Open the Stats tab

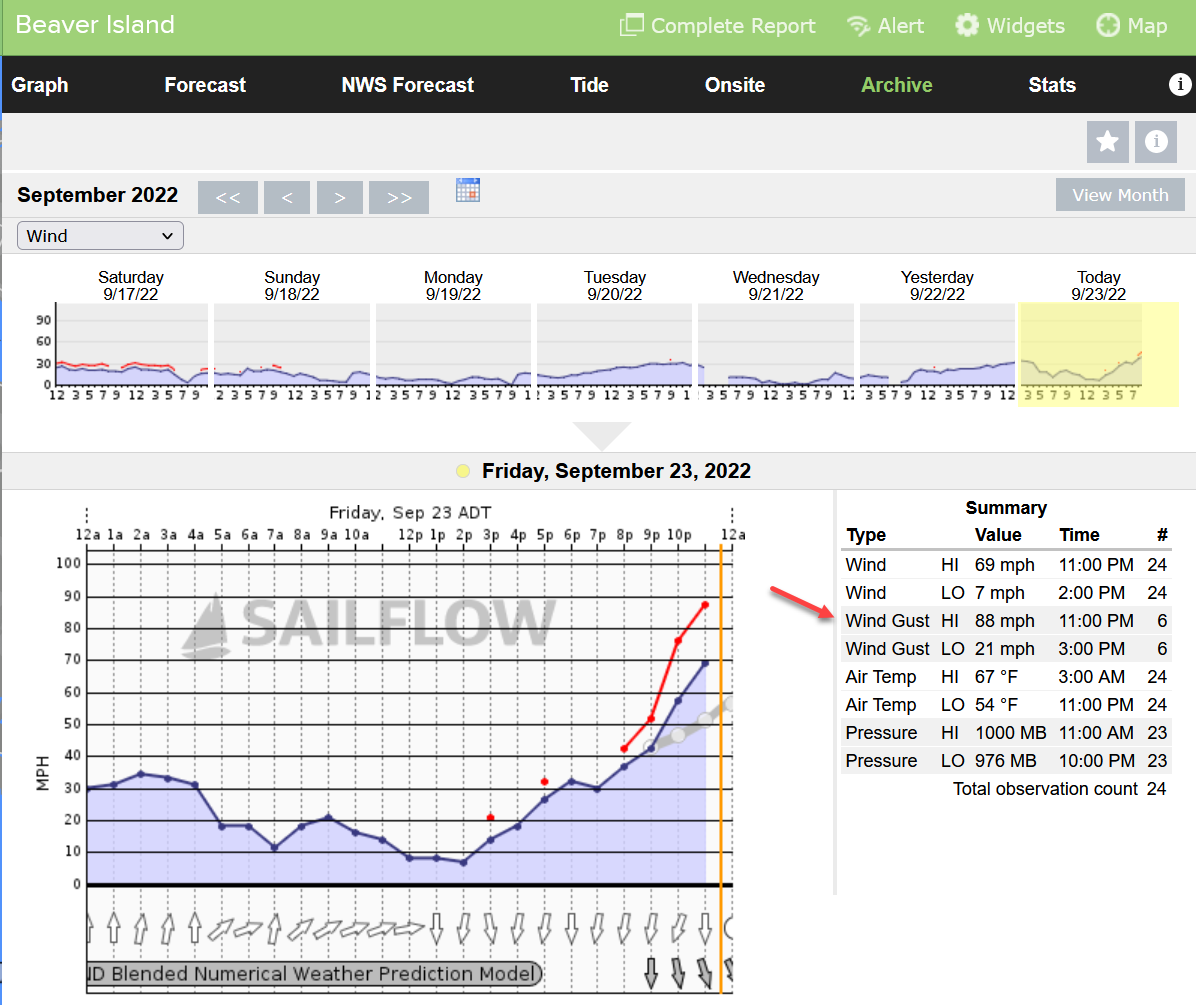[1052, 85]
